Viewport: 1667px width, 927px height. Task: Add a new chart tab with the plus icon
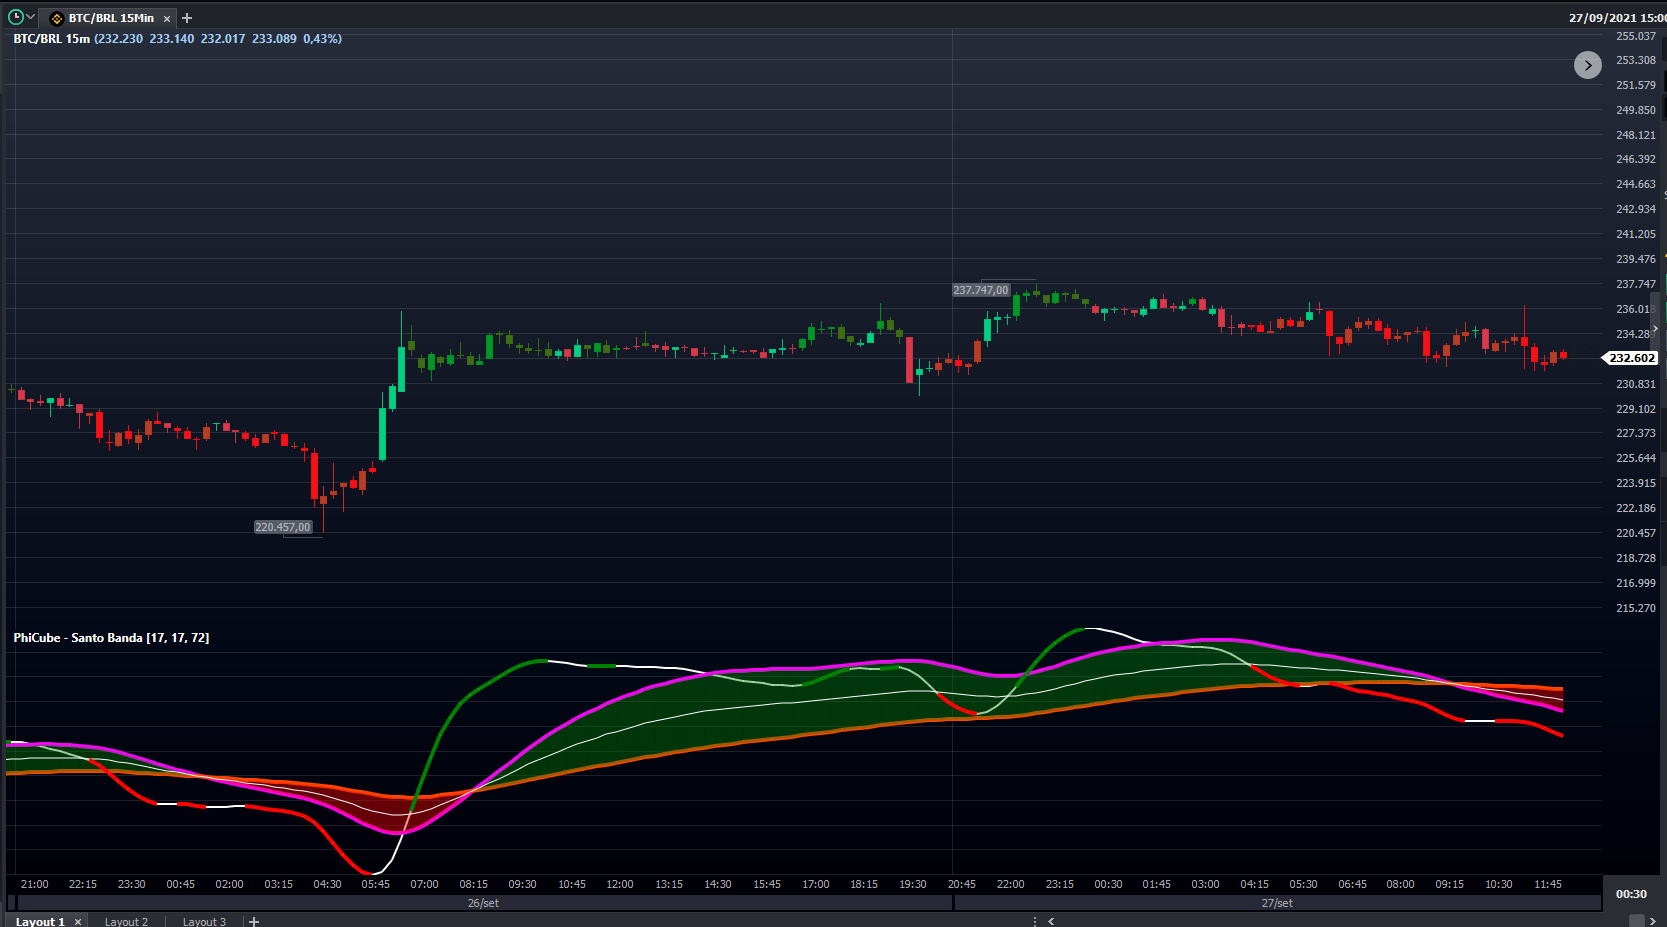187,18
